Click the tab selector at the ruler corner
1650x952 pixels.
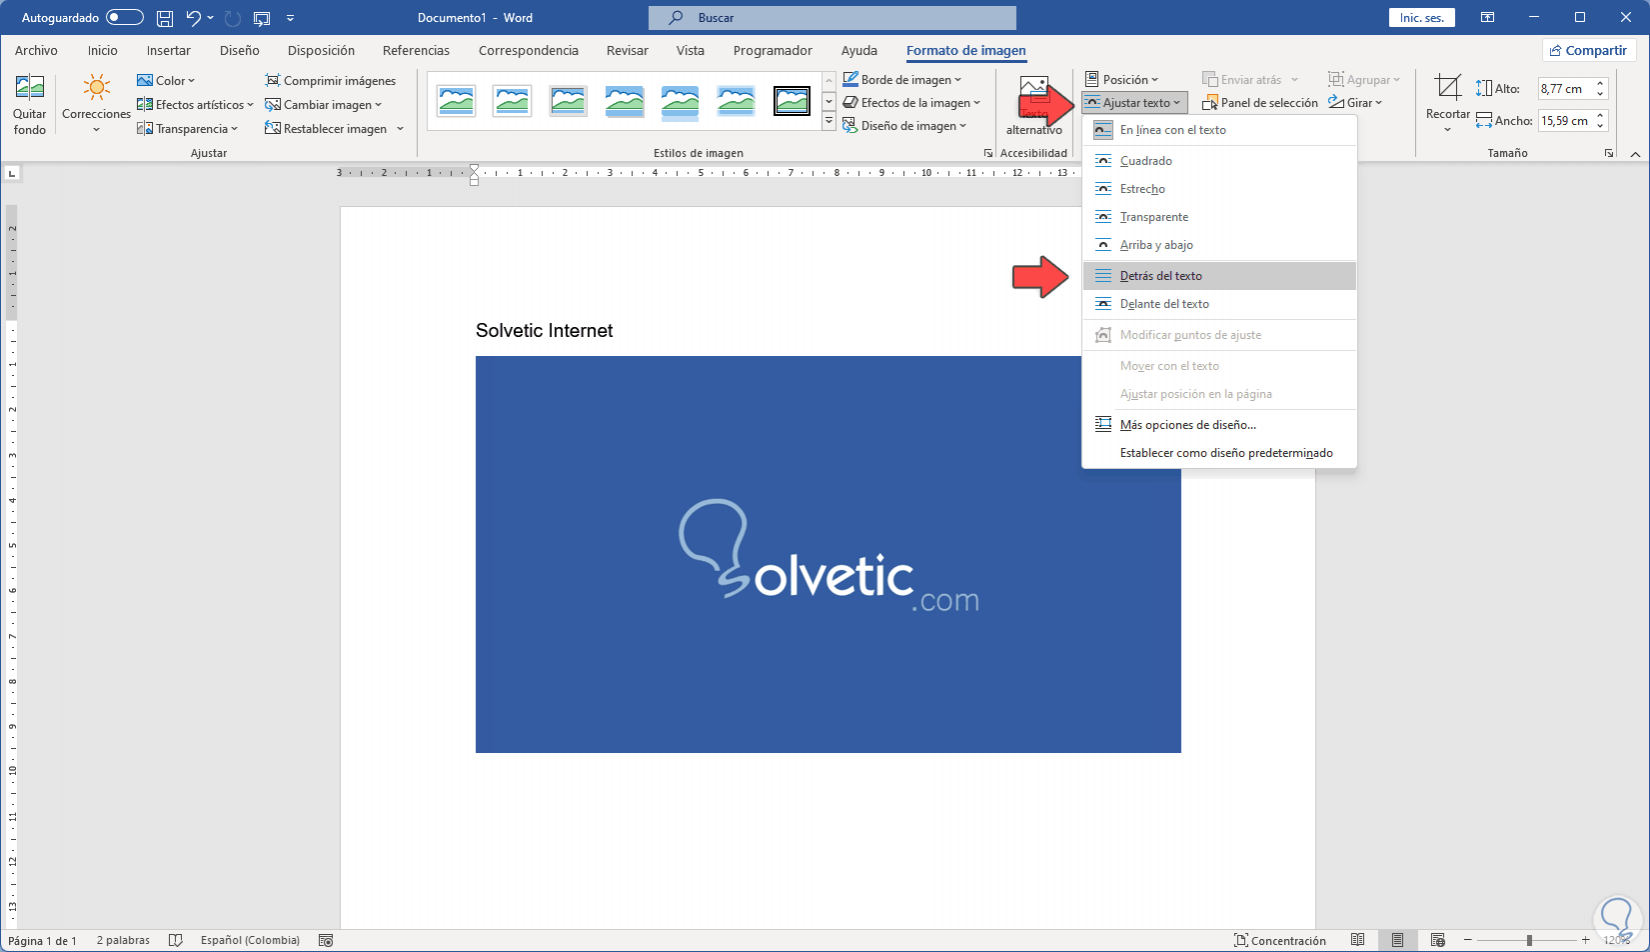tap(11, 173)
